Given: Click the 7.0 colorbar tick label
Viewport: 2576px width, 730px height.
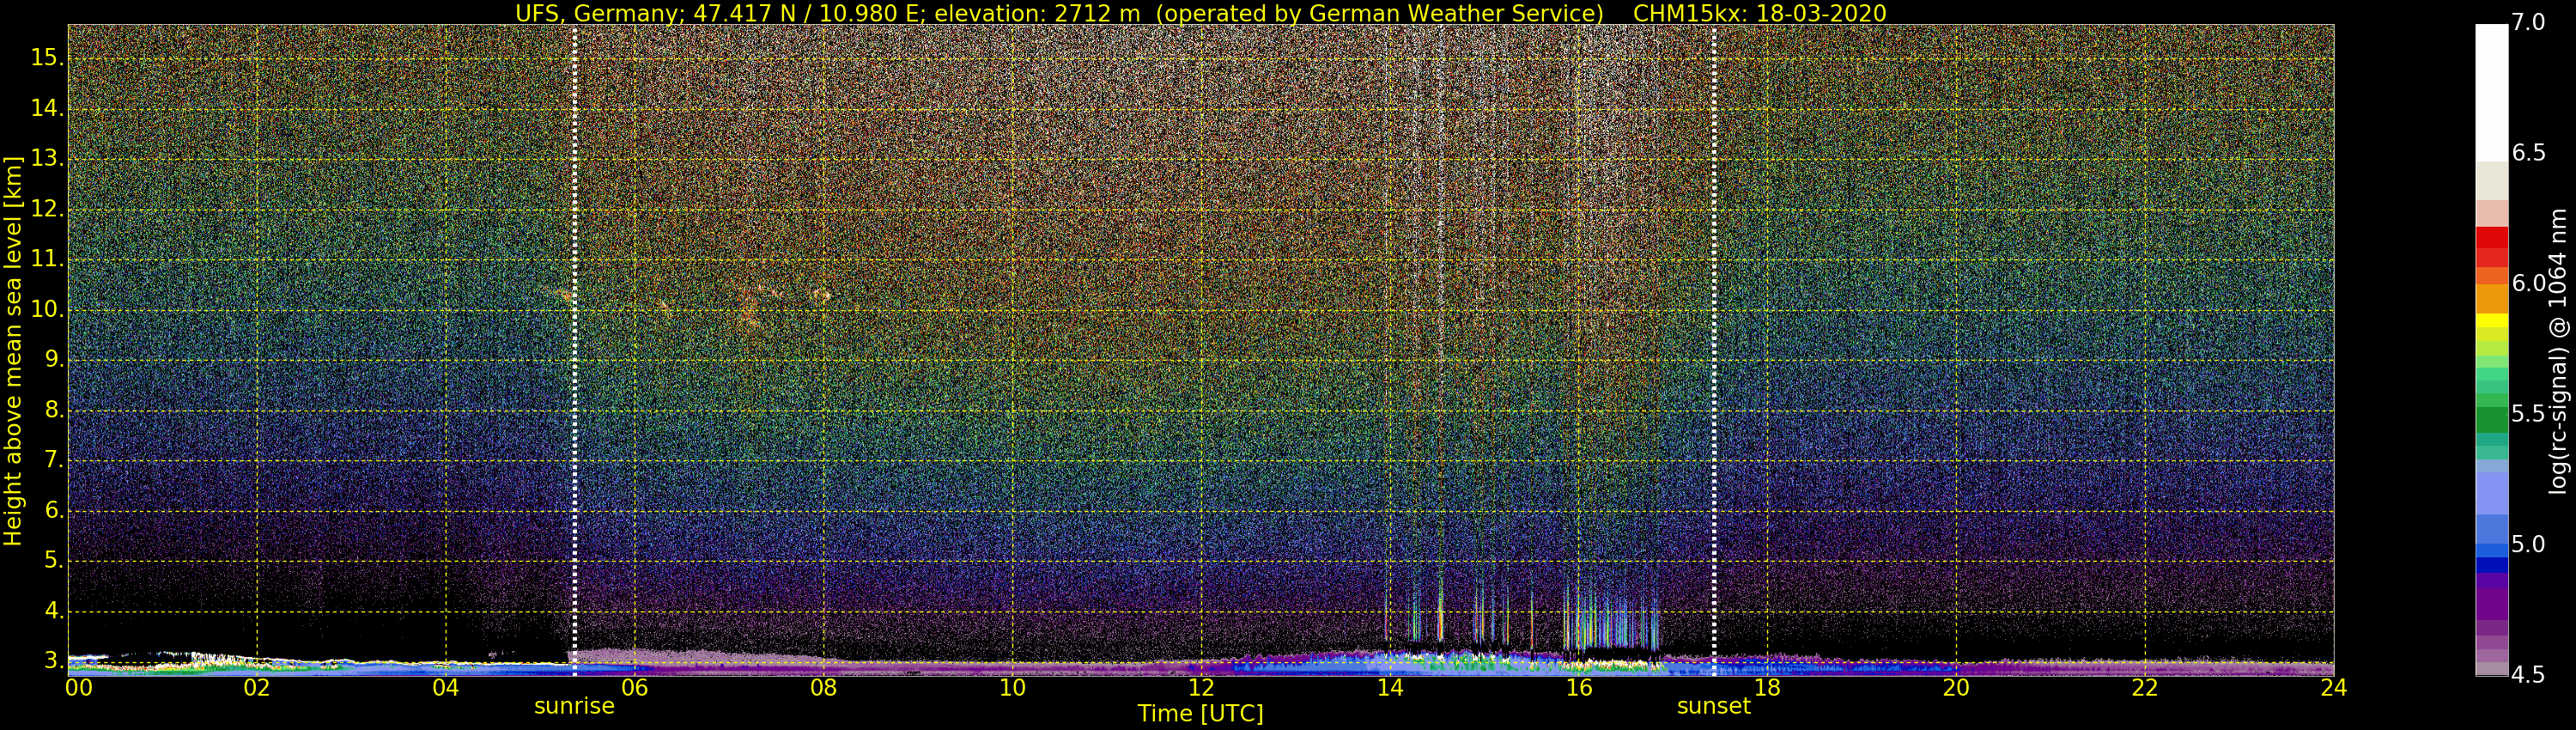Looking at the screenshot, I should pos(2528,23).
